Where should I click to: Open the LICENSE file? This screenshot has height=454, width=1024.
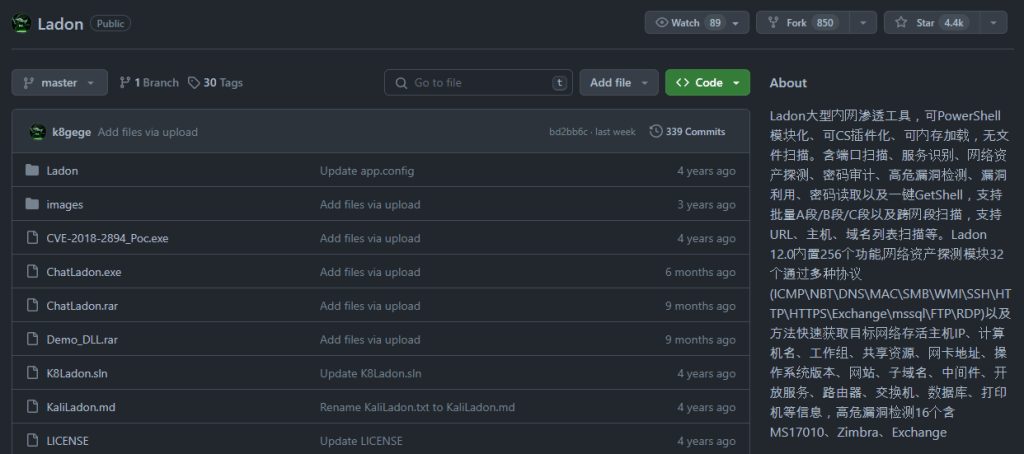click(x=67, y=442)
